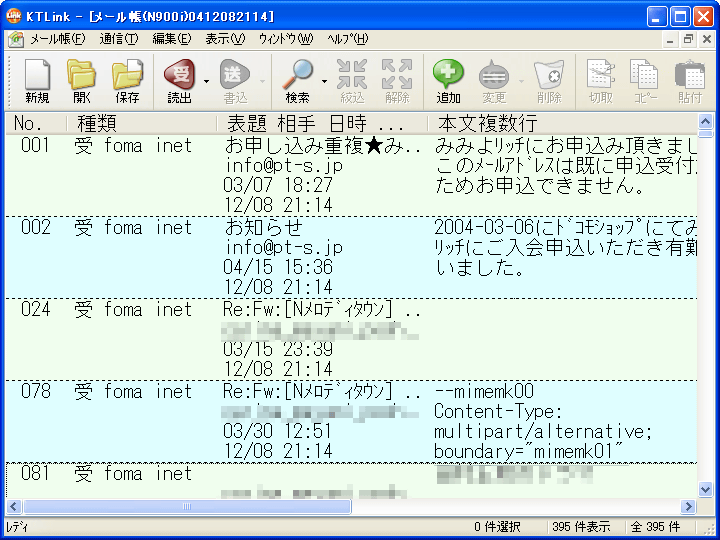Expand the 書込 dropdown arrow
Screen dimensions: 720x540
[x=262, y=82]
